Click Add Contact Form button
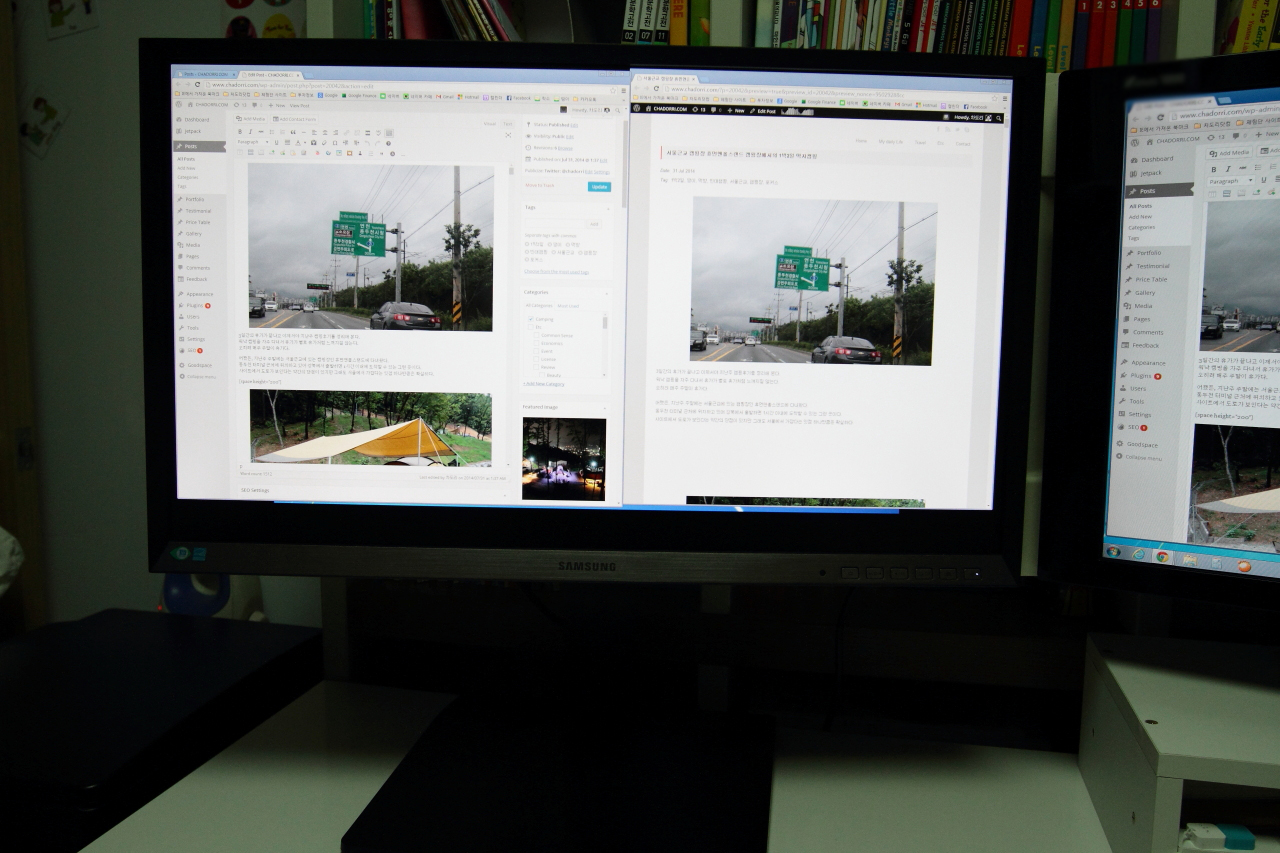Screen dimensions: 1280x853 pos(294,119)
